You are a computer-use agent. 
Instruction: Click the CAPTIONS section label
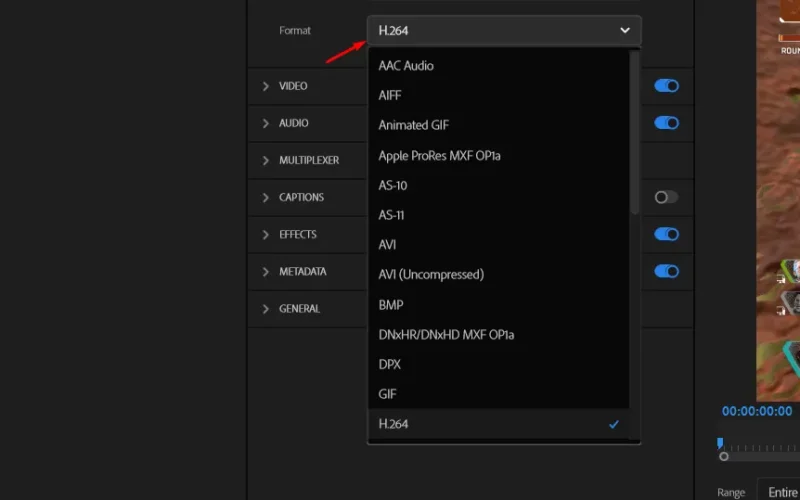coord(301,197)
